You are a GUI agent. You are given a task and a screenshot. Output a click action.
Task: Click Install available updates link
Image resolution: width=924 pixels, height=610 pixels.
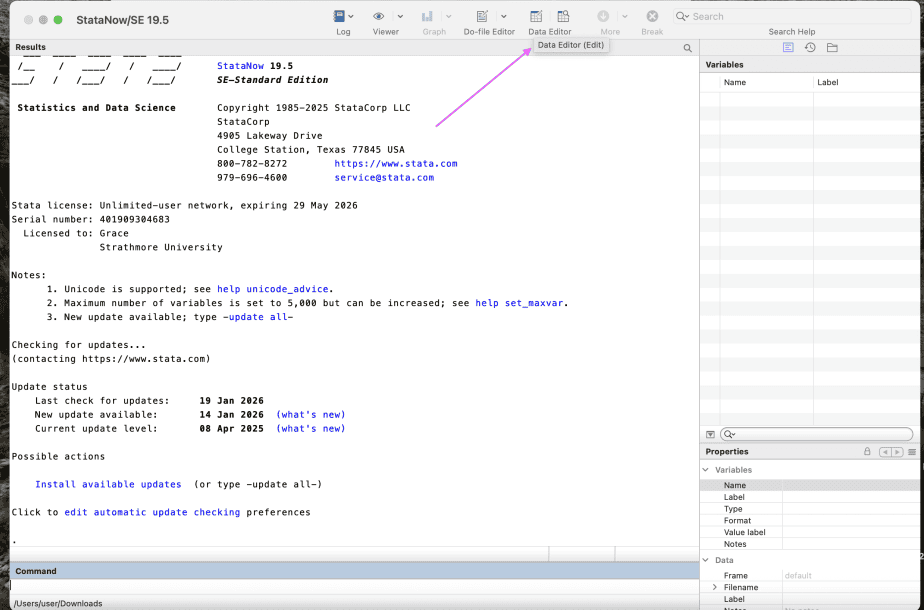coord(108,484)
